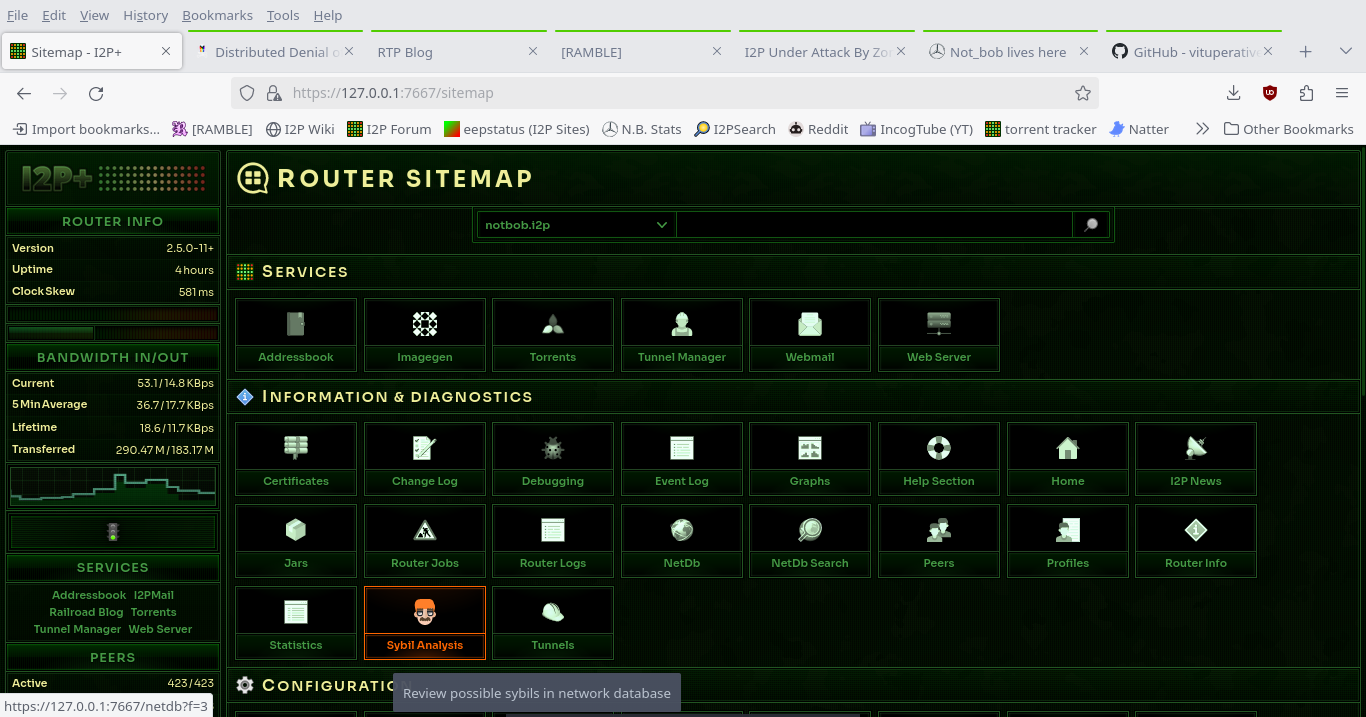
Task: Switch to the RTP Blog tab
Action: click(456, 52)
